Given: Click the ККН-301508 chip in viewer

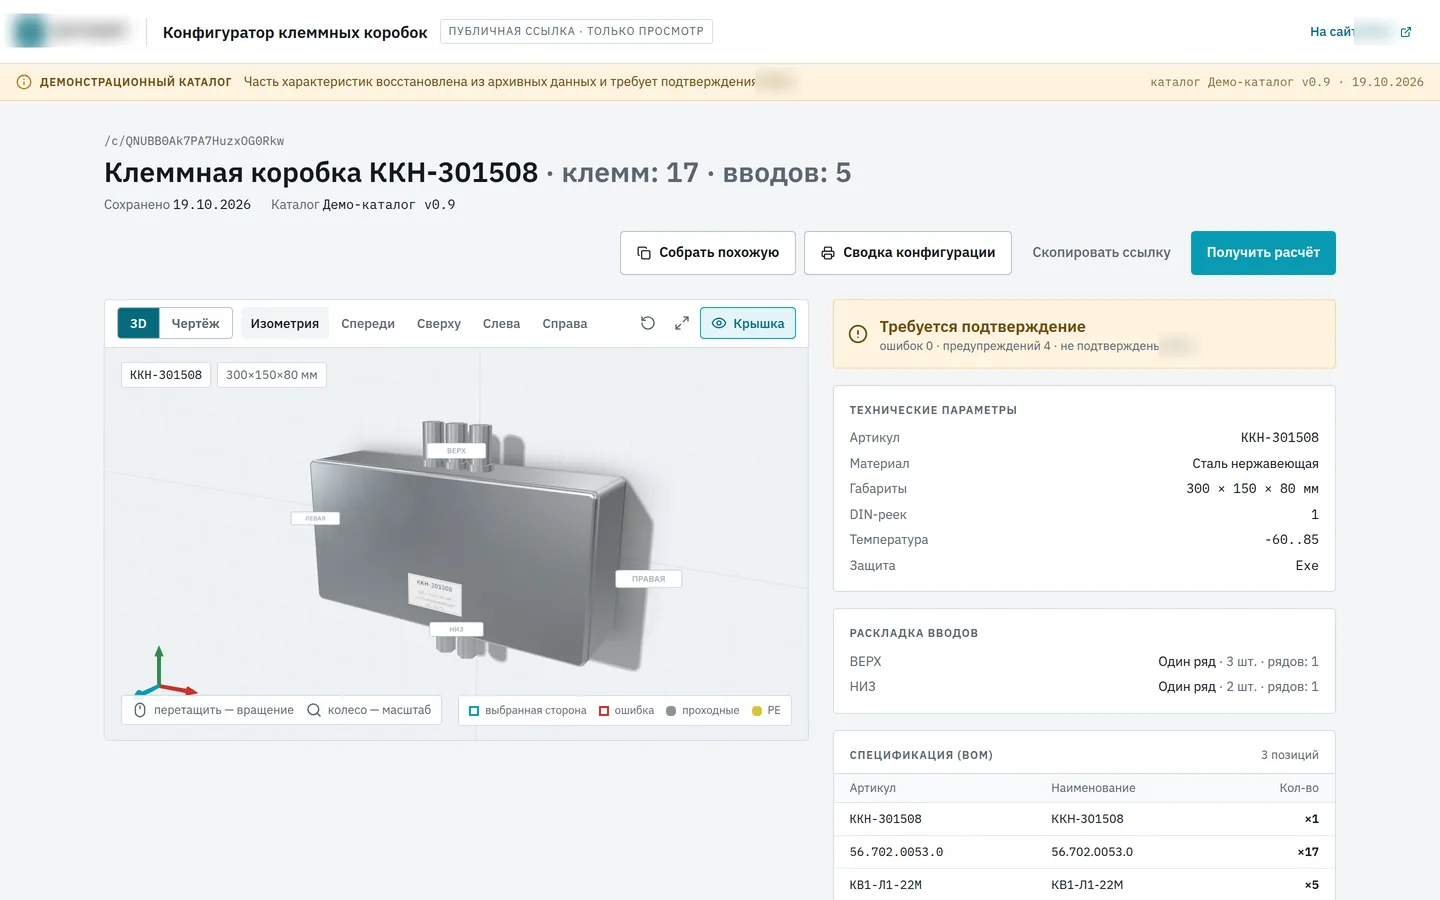Looking at the screenshot, I should click(166, 375).
